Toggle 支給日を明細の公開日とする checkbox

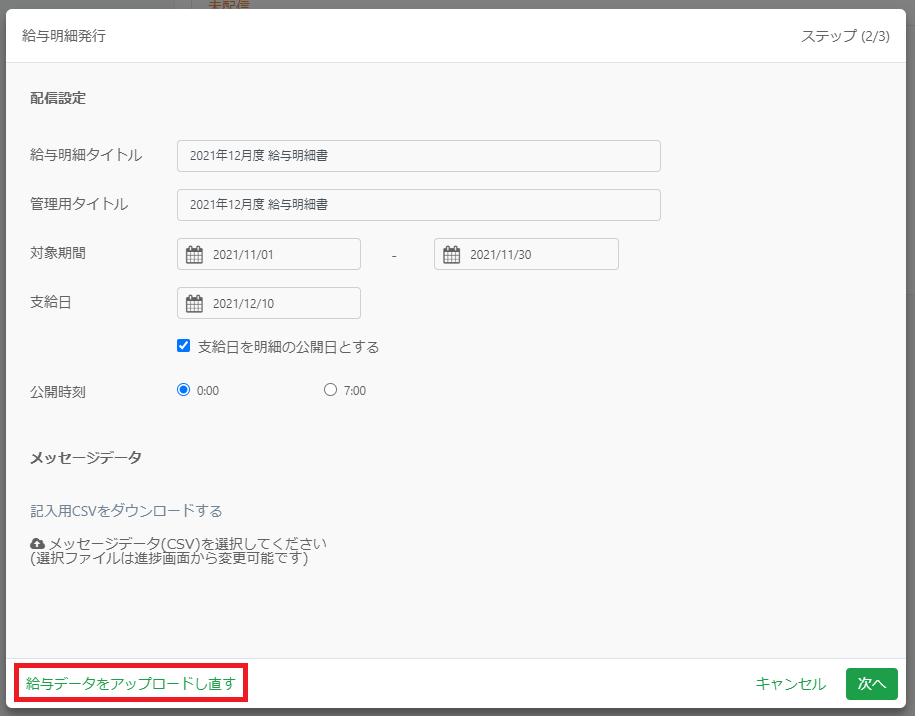click(x=183, y=346)
